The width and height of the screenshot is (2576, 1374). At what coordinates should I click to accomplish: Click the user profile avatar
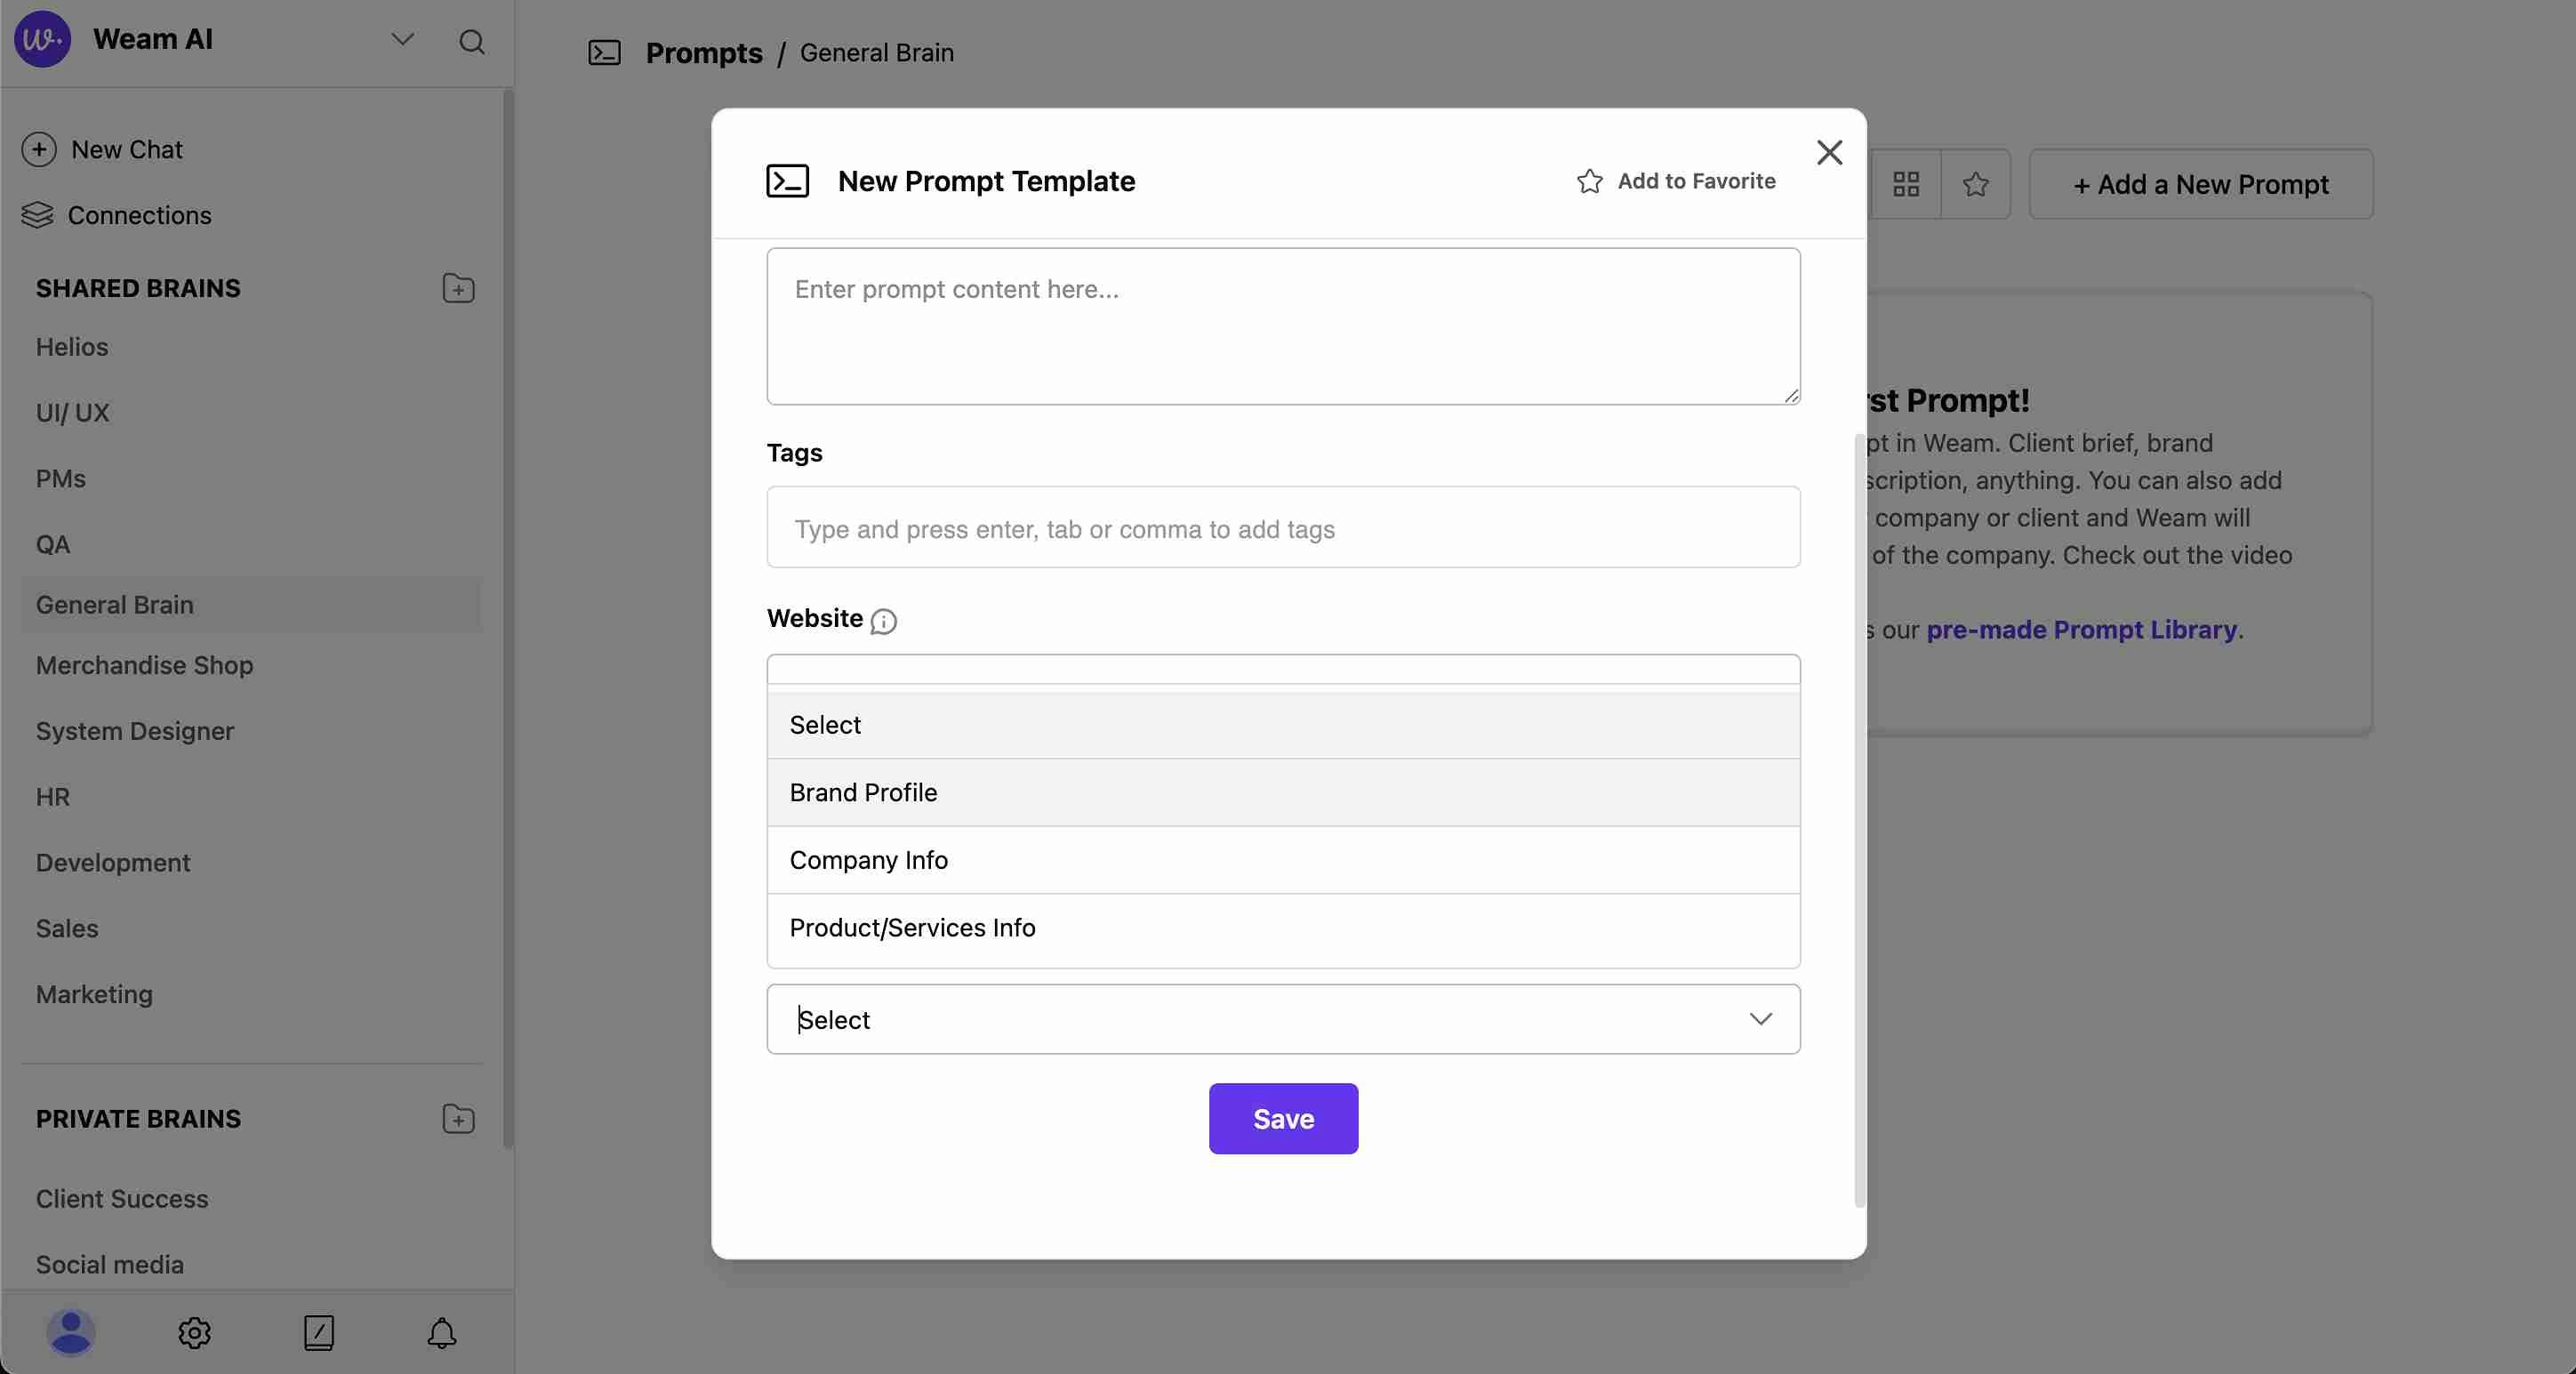pos(71,1332)
